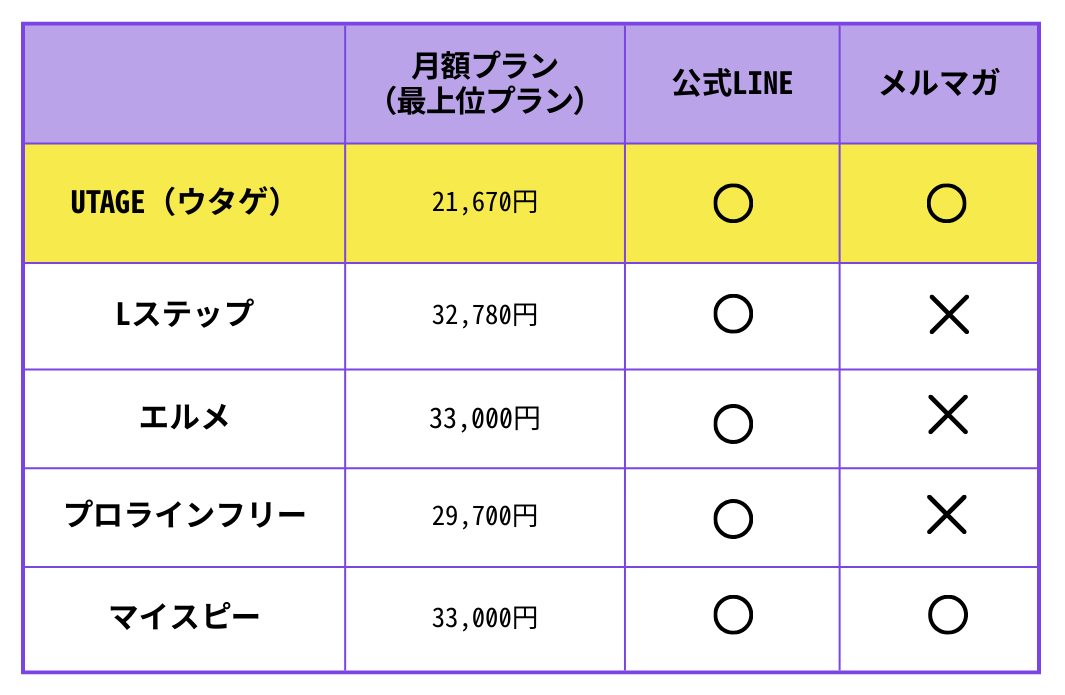Click the circle icon for マイスピー メルマガ
The image size is (1065, 695).
tap(947, 615)
